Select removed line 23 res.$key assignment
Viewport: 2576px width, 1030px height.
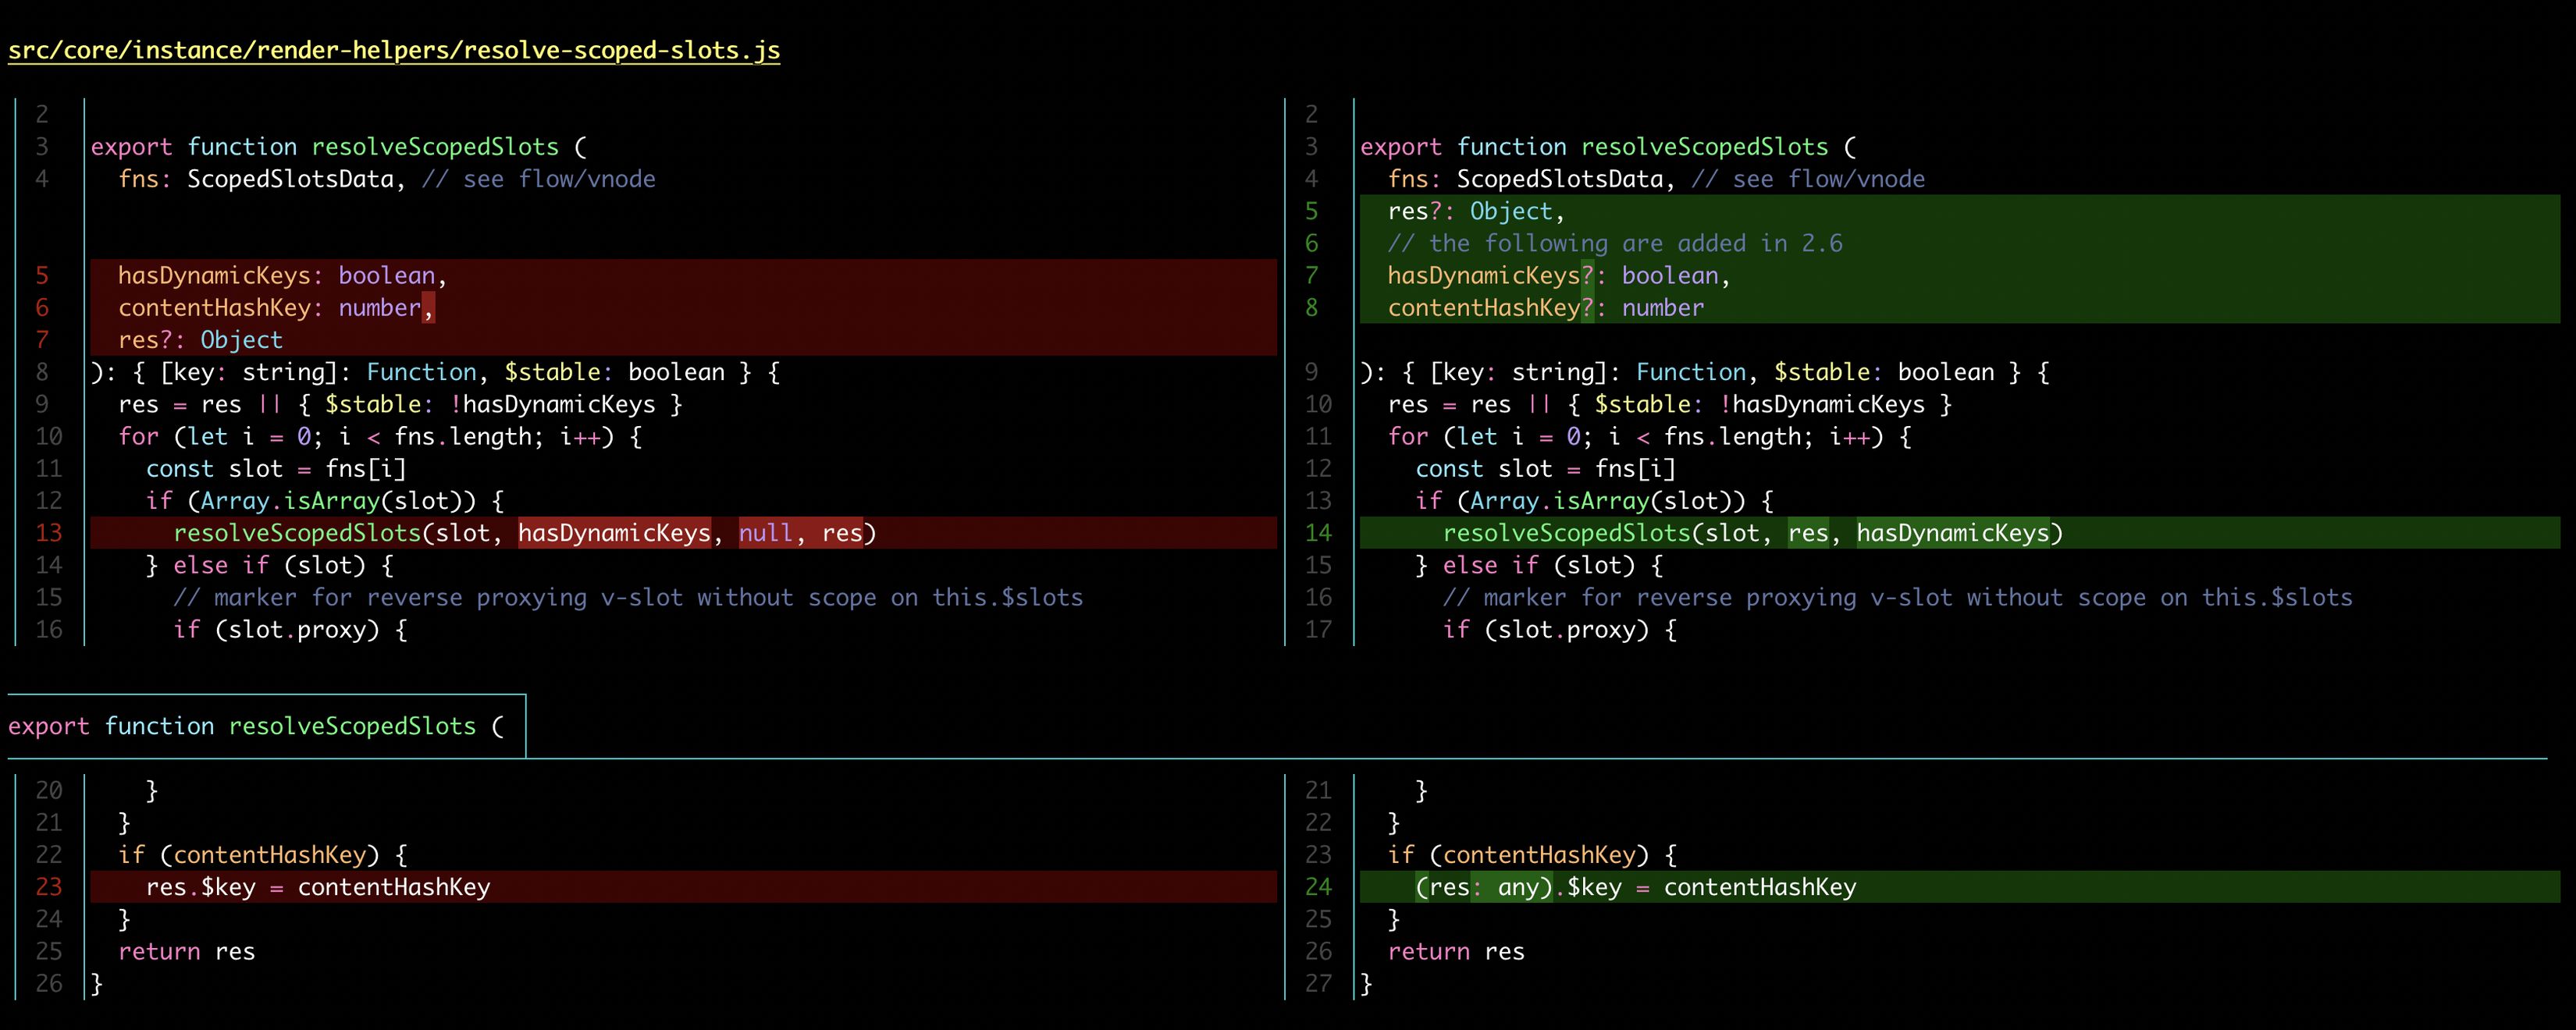(319, 887)
